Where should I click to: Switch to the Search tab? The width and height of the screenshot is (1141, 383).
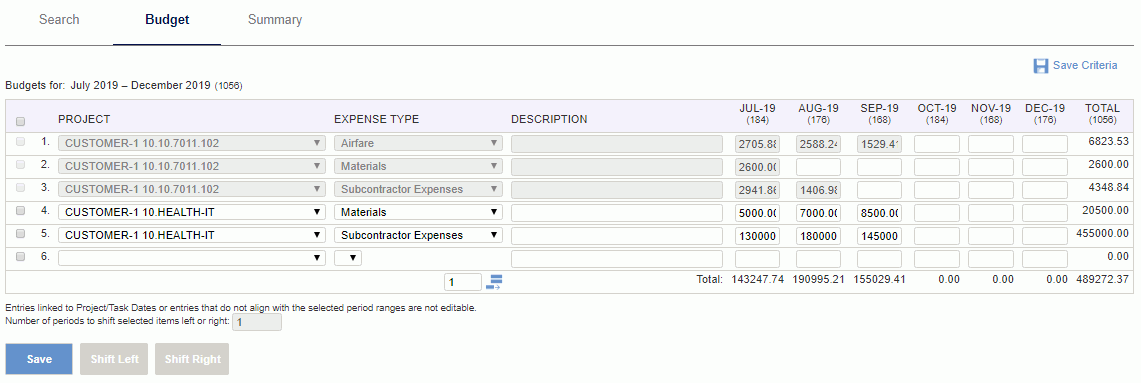pyautogui.click(x=59, y=20)
